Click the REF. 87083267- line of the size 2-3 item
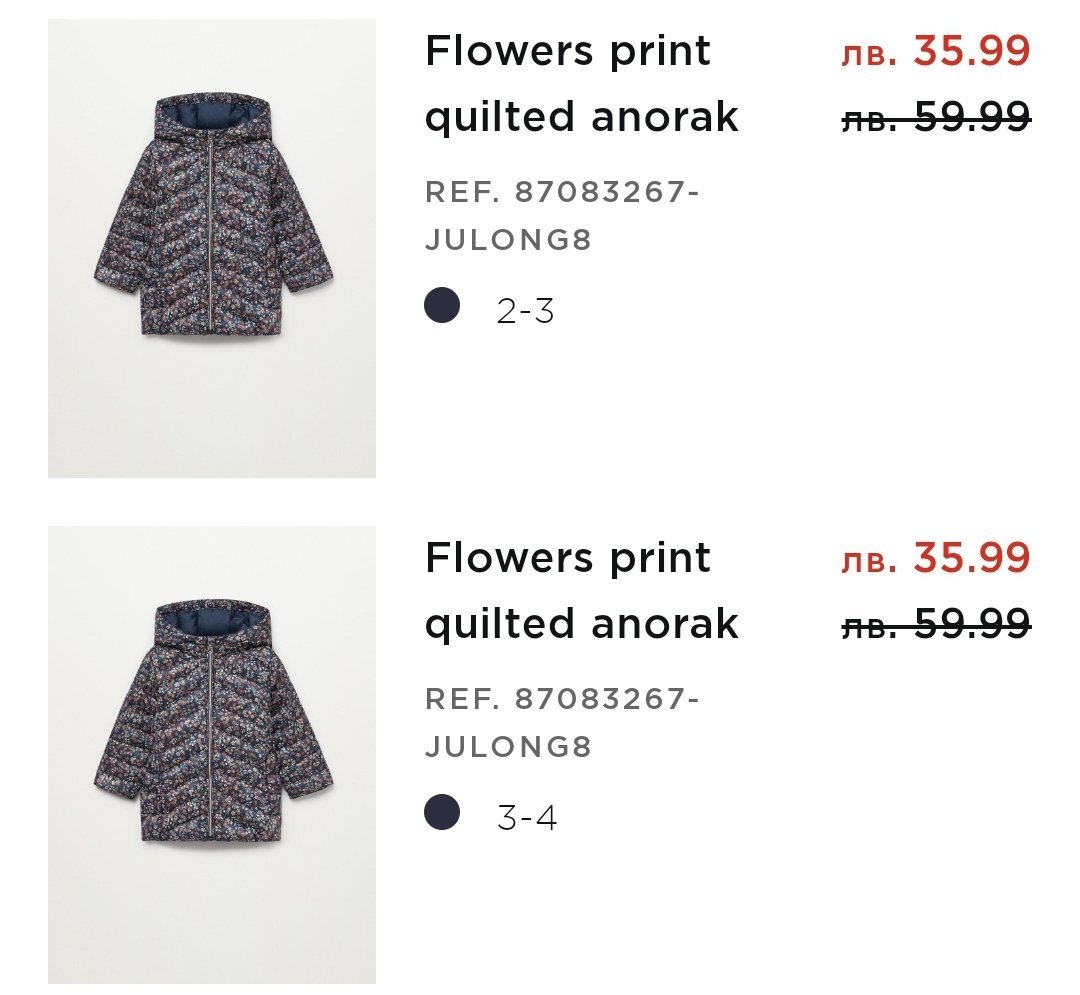Viewport: 1080px width, 995px height. click(562, 192)
